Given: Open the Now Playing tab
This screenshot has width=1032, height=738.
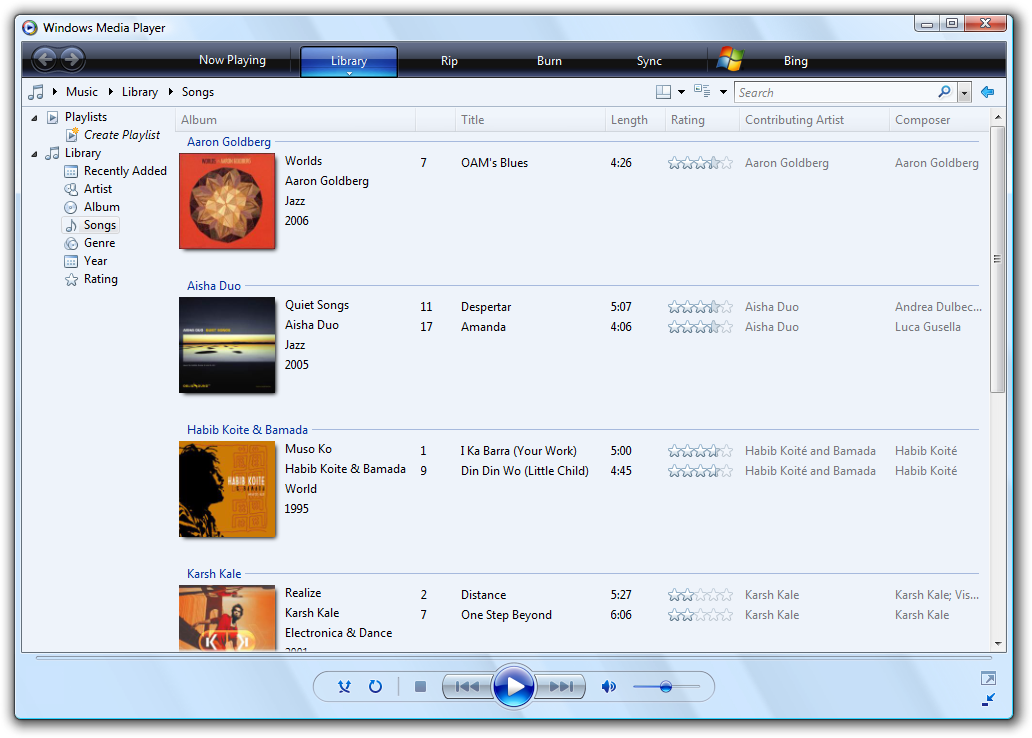Looking at the screenshot, I should [232, 60].
